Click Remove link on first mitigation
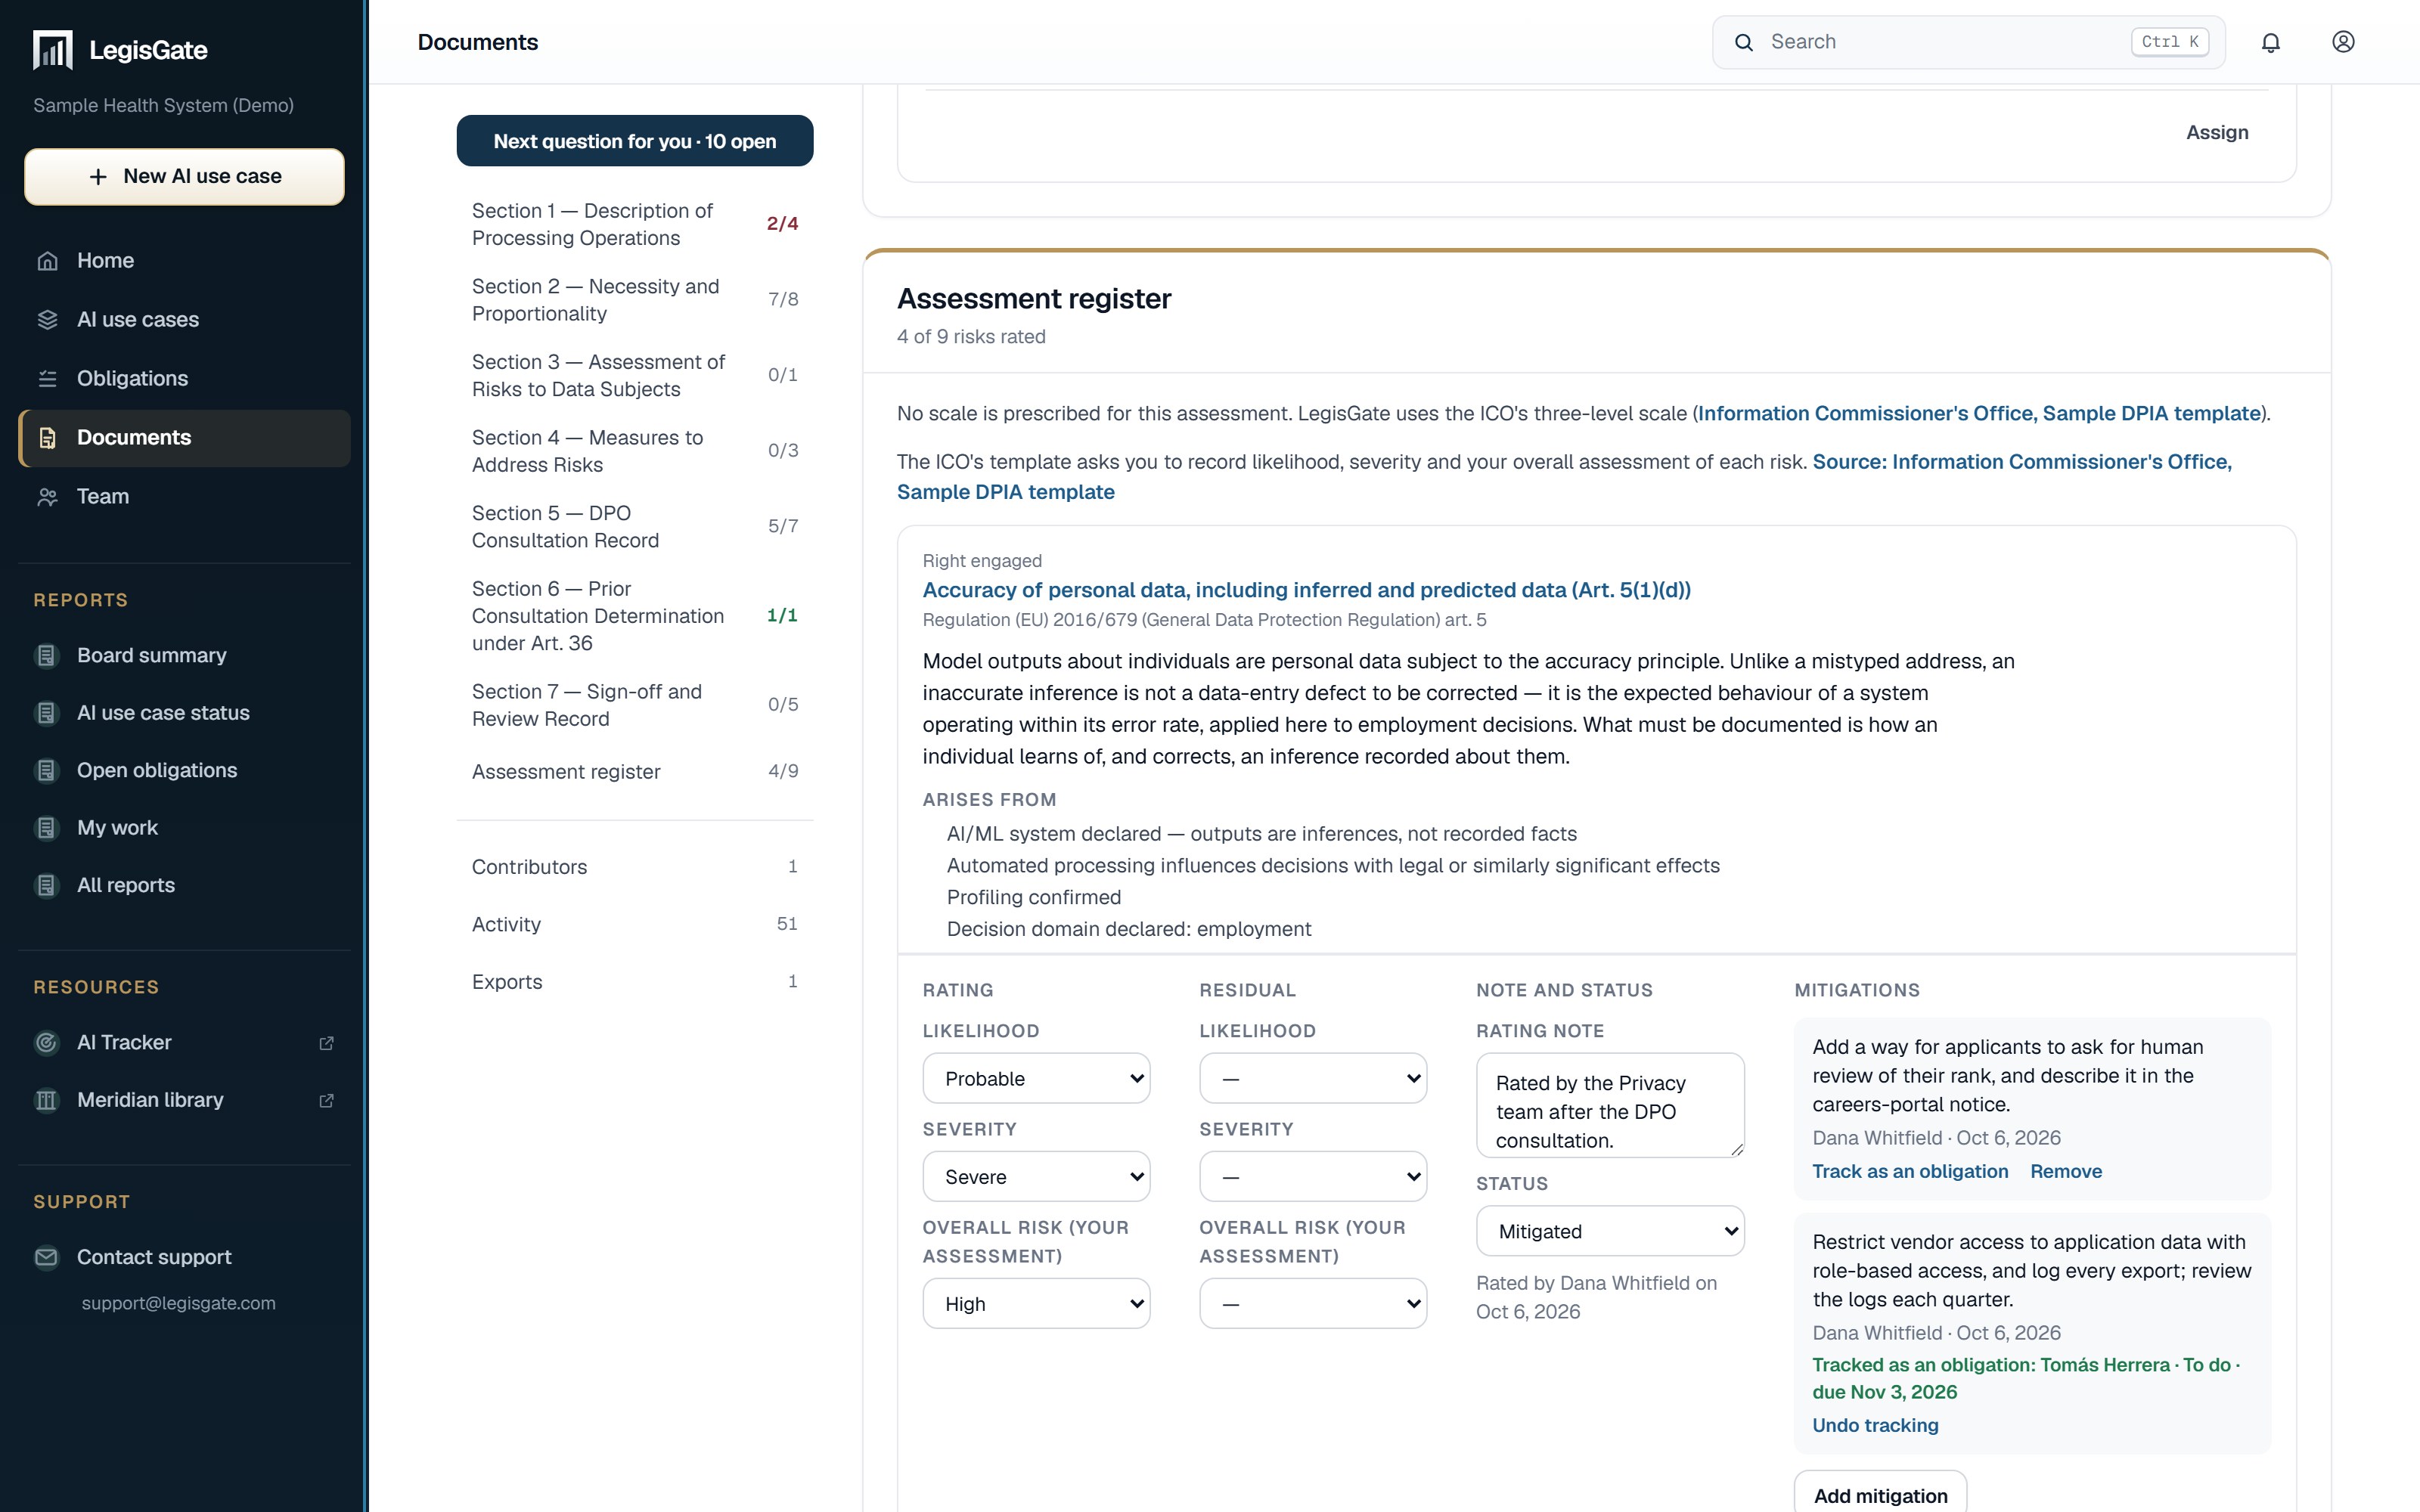Viewport: 2420px width, 1512px height. pyautogui.click(x=2066, y=1172)
